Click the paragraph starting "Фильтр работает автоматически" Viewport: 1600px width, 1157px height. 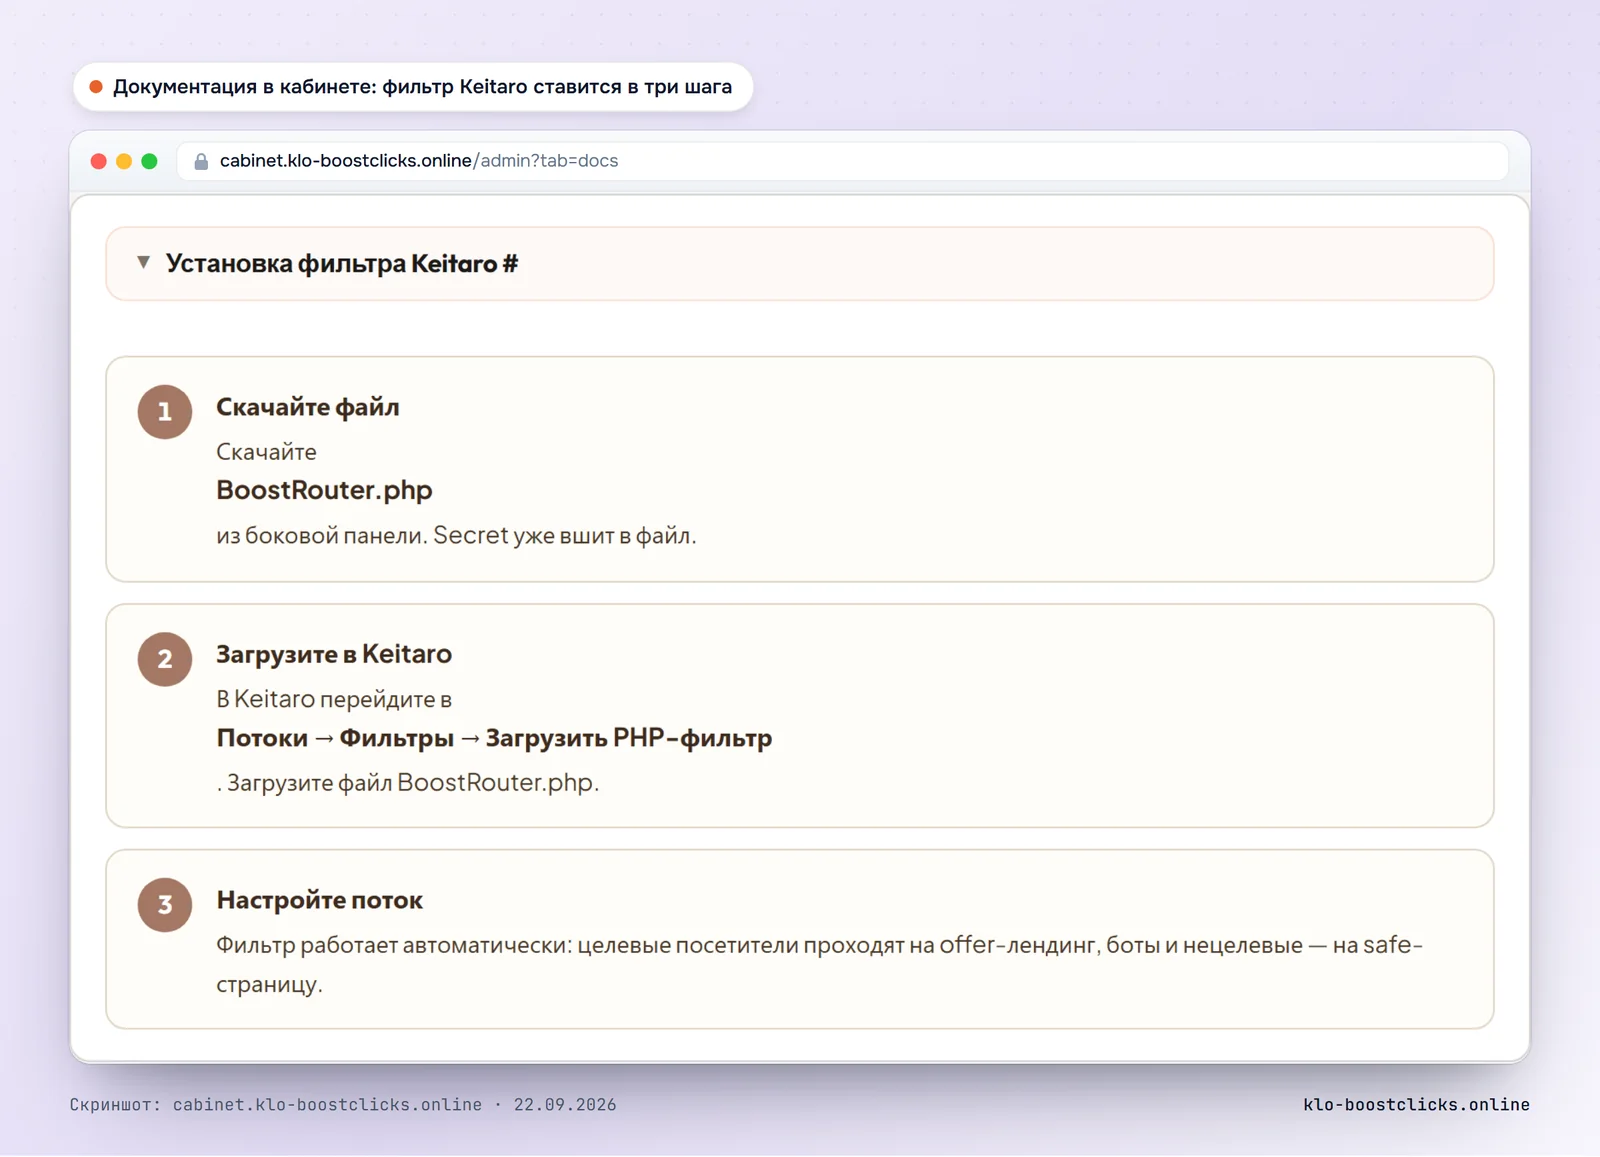pyautogui.click(x=820, y=964)
